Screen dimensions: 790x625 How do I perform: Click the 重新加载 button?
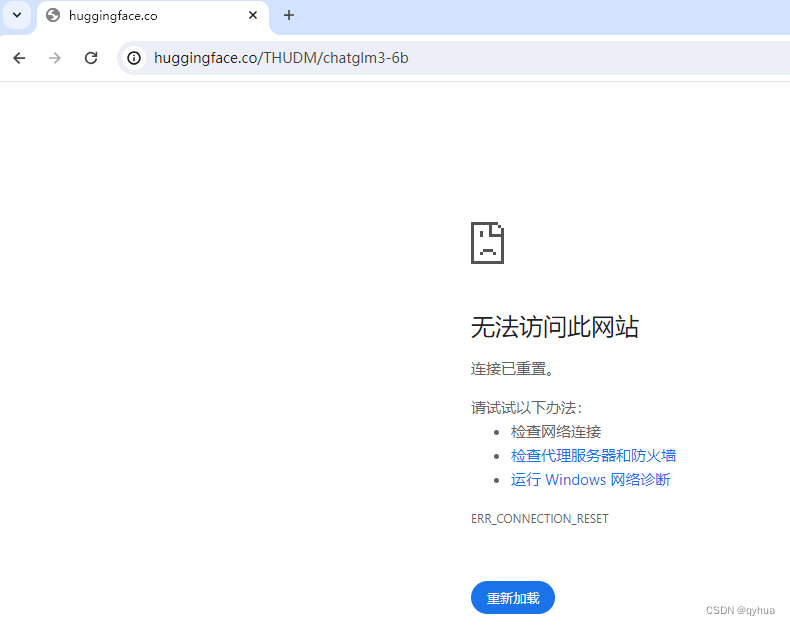[x=513, y=598]
